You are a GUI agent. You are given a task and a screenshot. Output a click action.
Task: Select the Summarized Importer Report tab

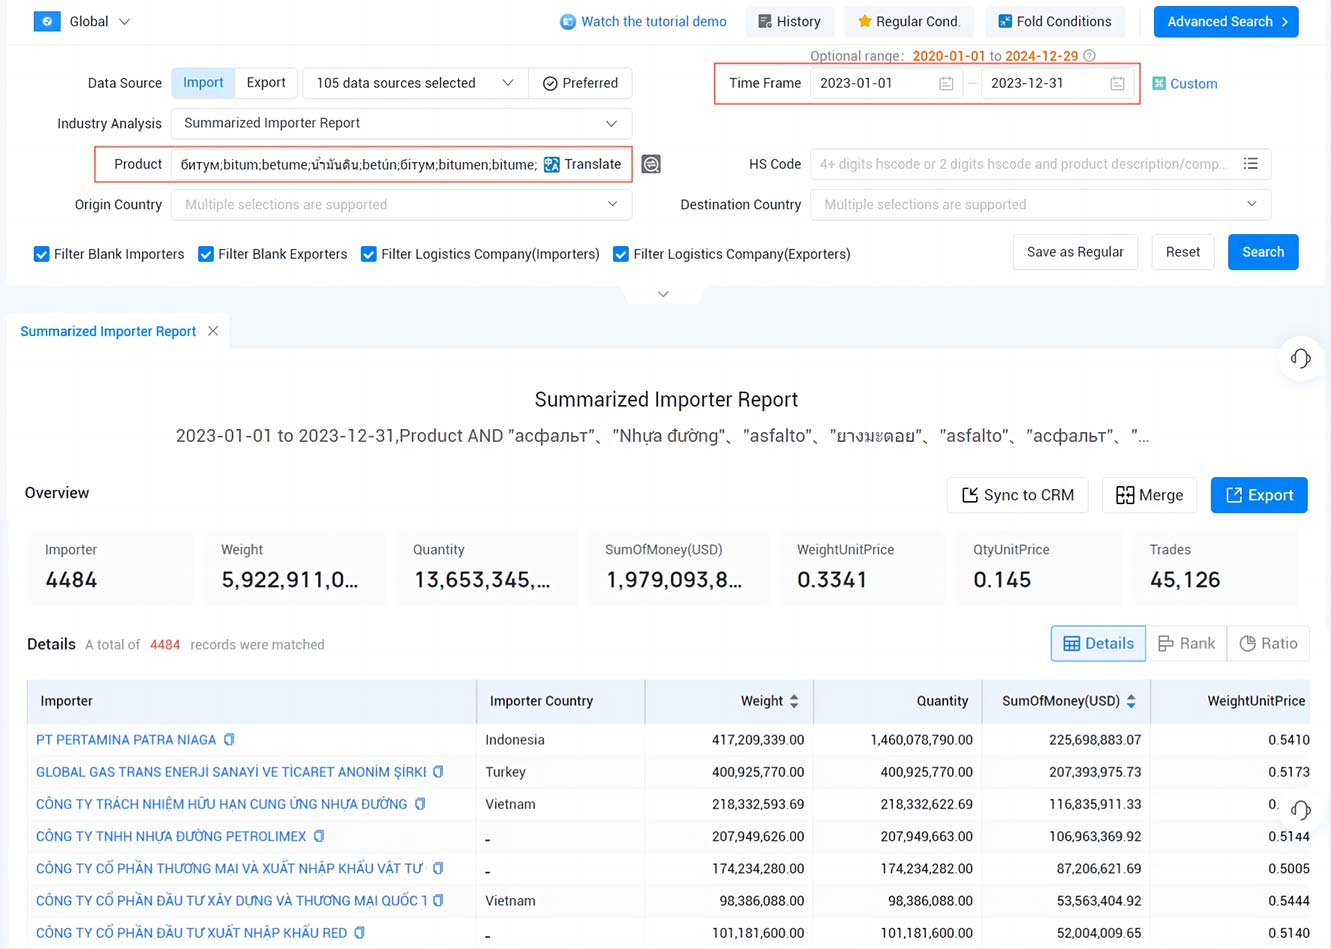[108, 331]
